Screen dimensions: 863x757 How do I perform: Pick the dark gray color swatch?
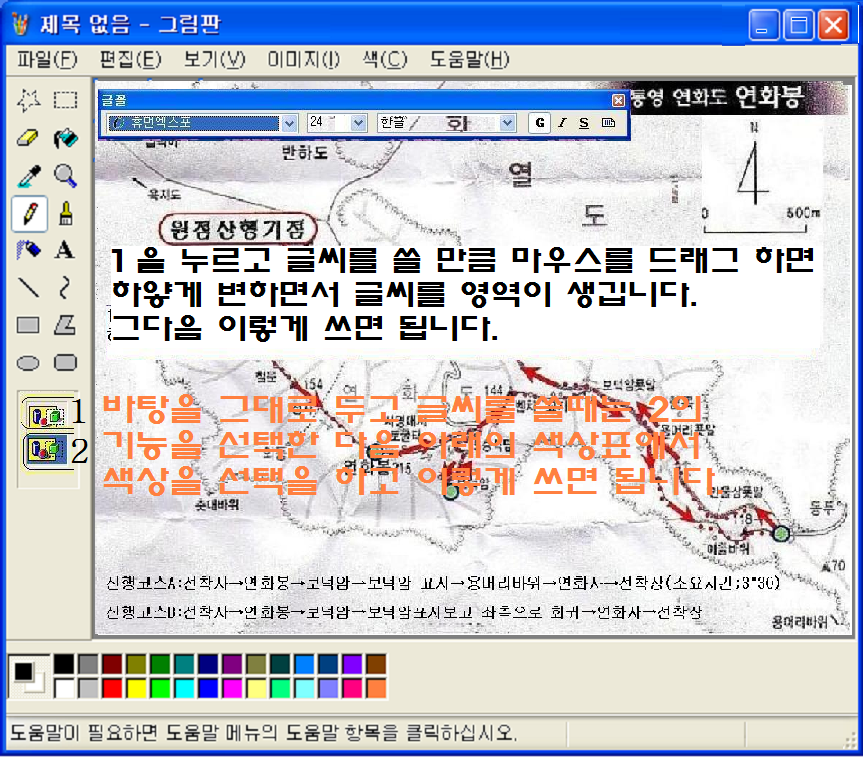pyautogui.click(x=88, y=664)
